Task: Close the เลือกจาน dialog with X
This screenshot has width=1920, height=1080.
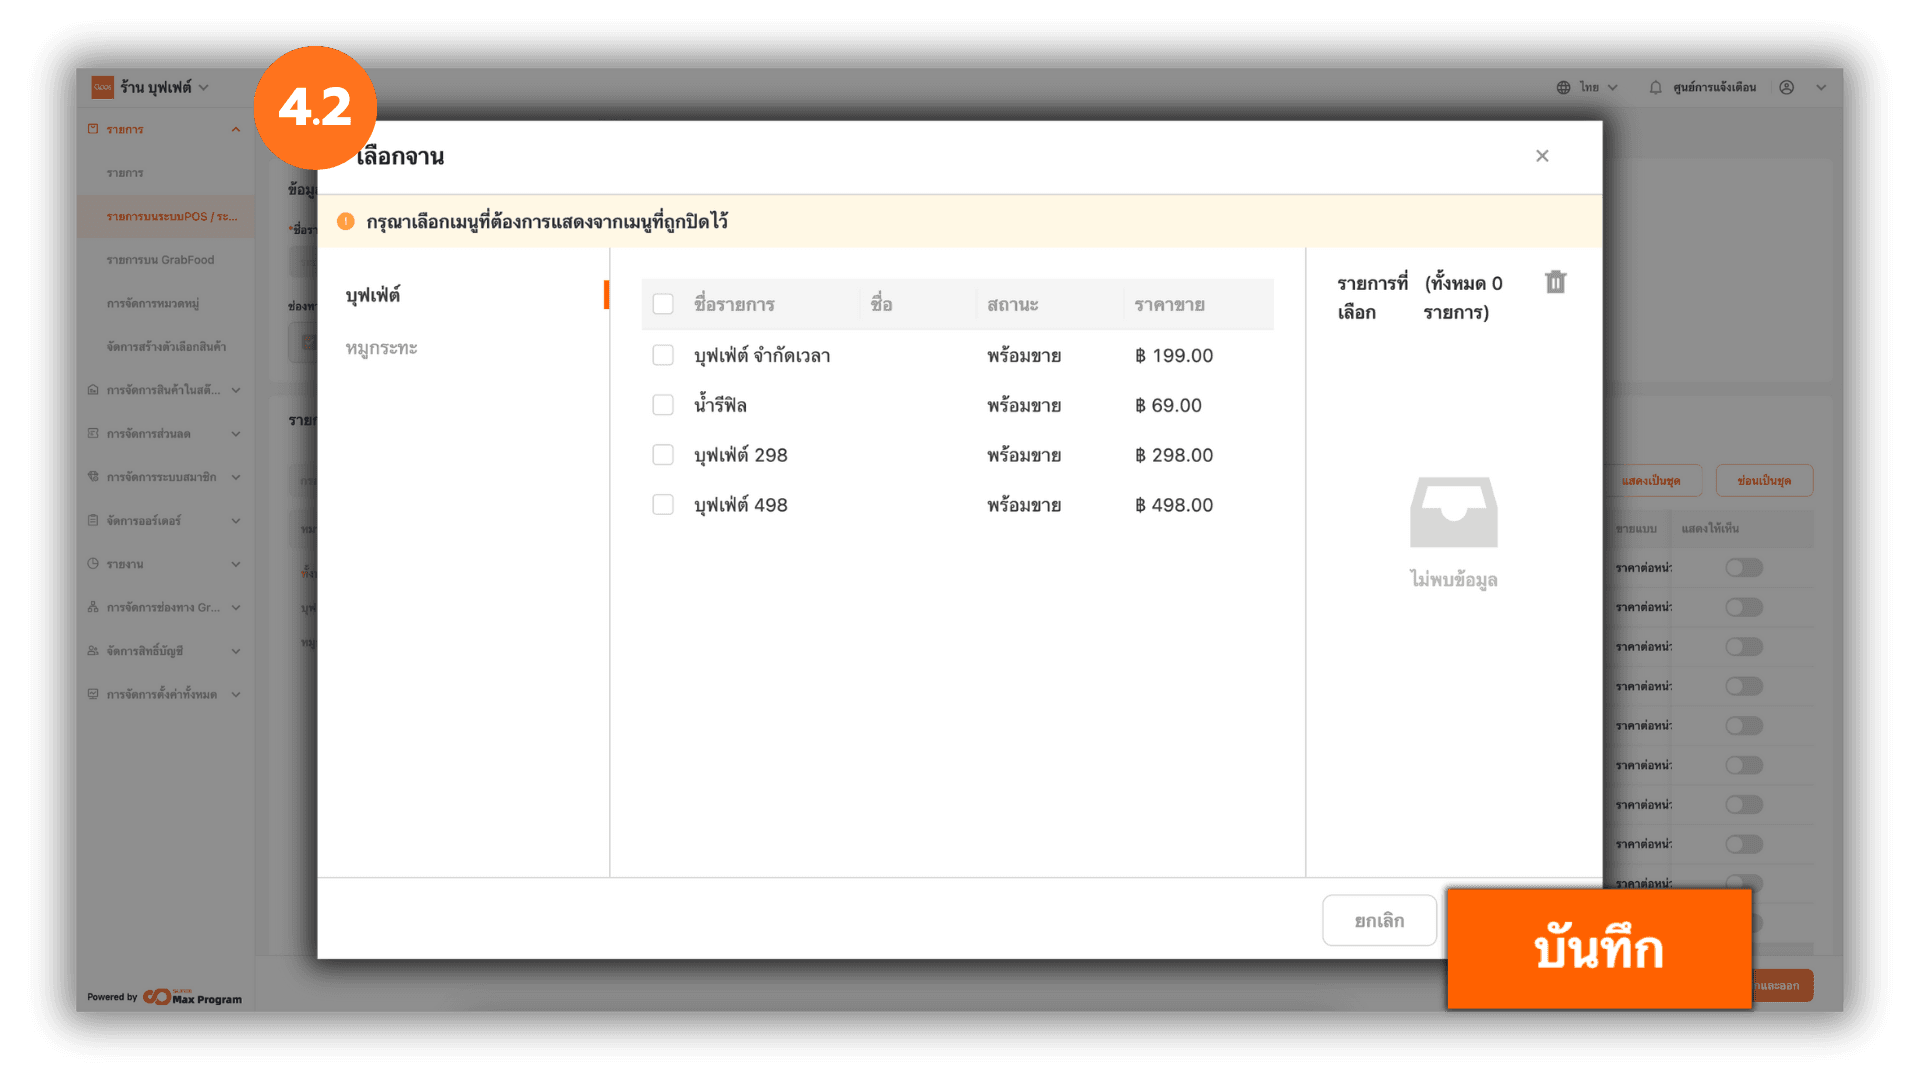Action: 1542,156
